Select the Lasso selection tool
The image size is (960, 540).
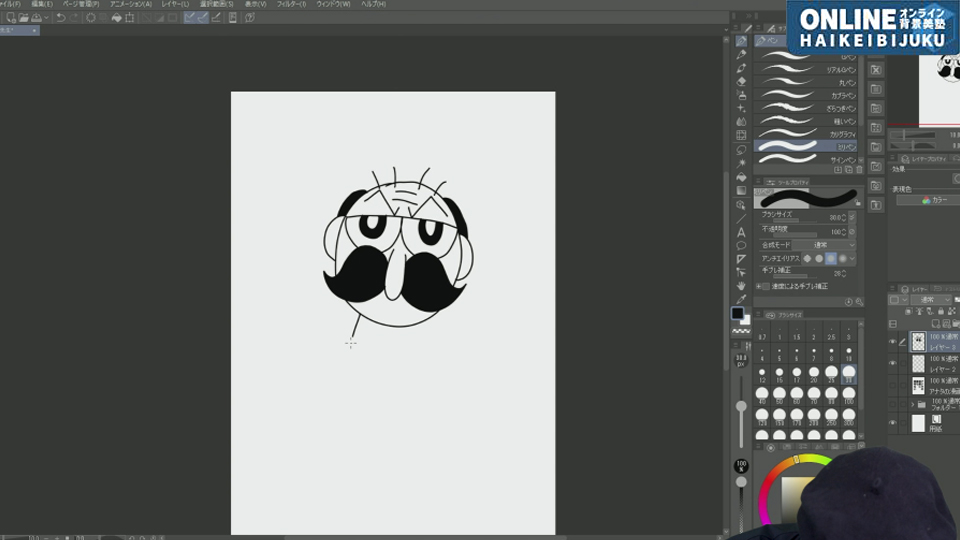tap(741, 149)
